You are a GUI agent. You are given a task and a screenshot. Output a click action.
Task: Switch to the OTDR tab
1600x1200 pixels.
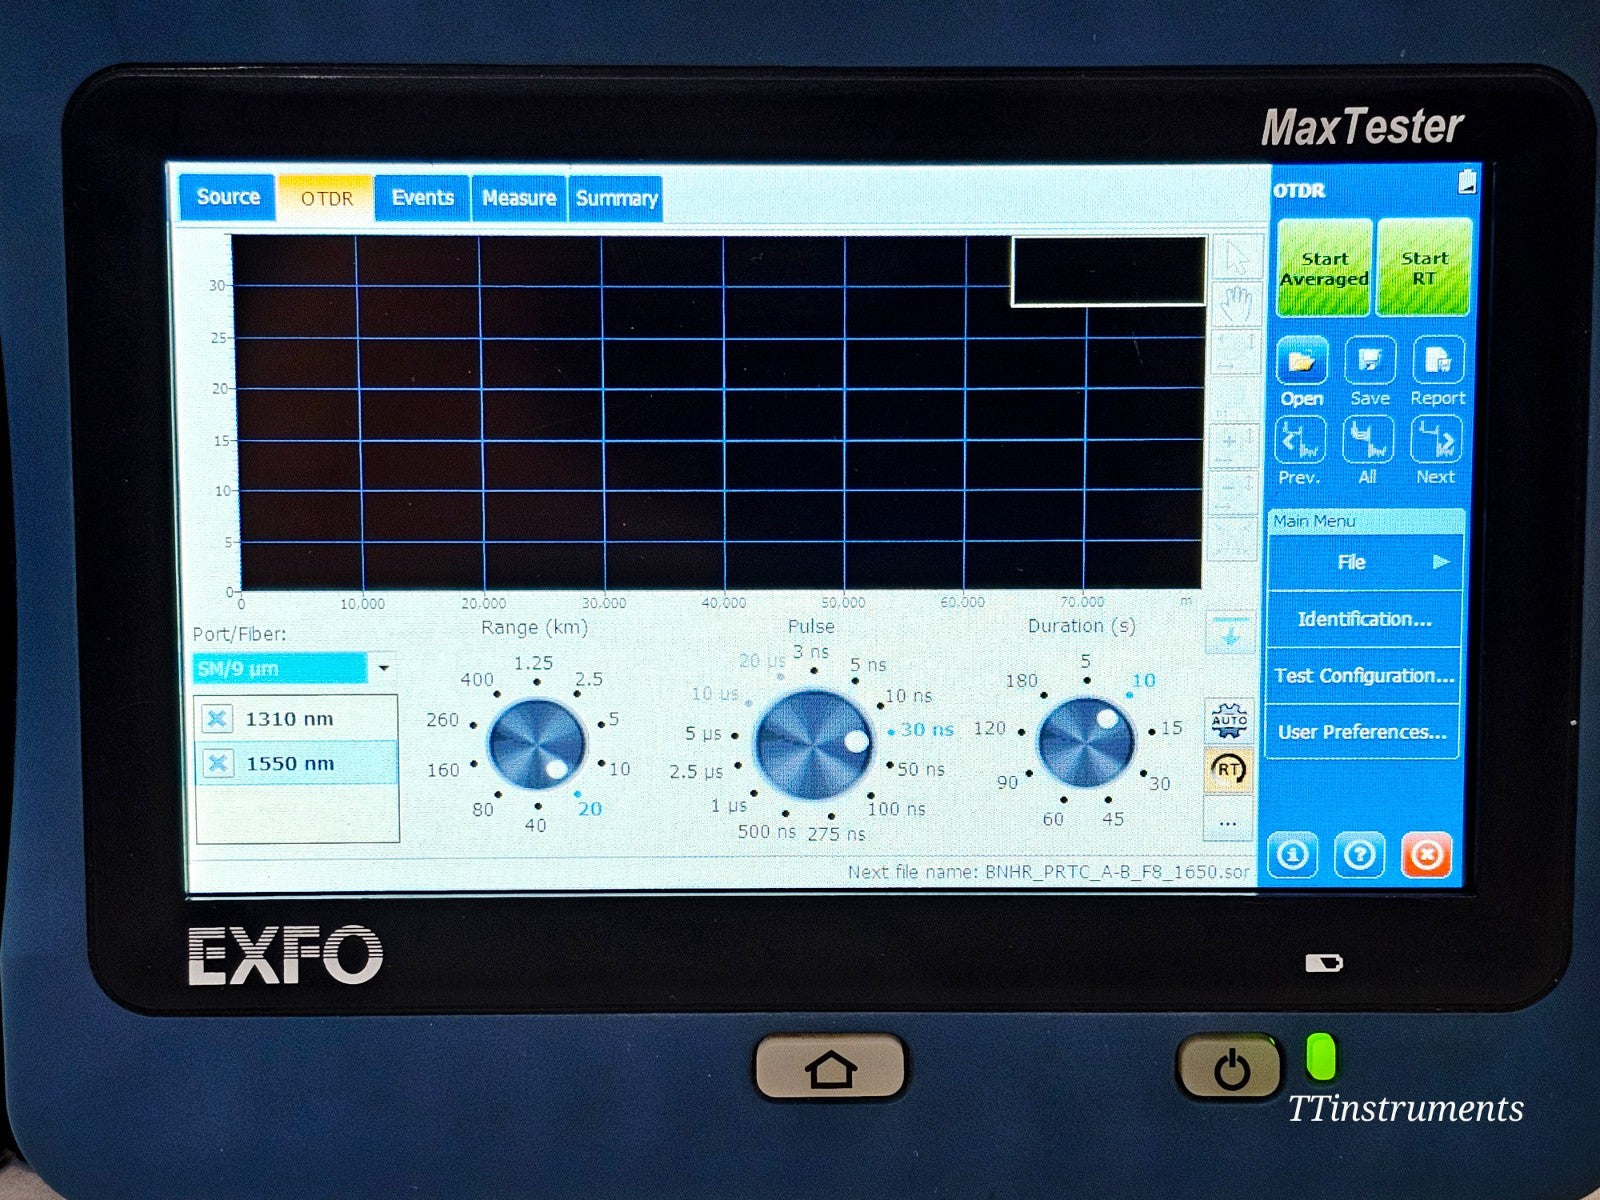click(x=327, y=198)
